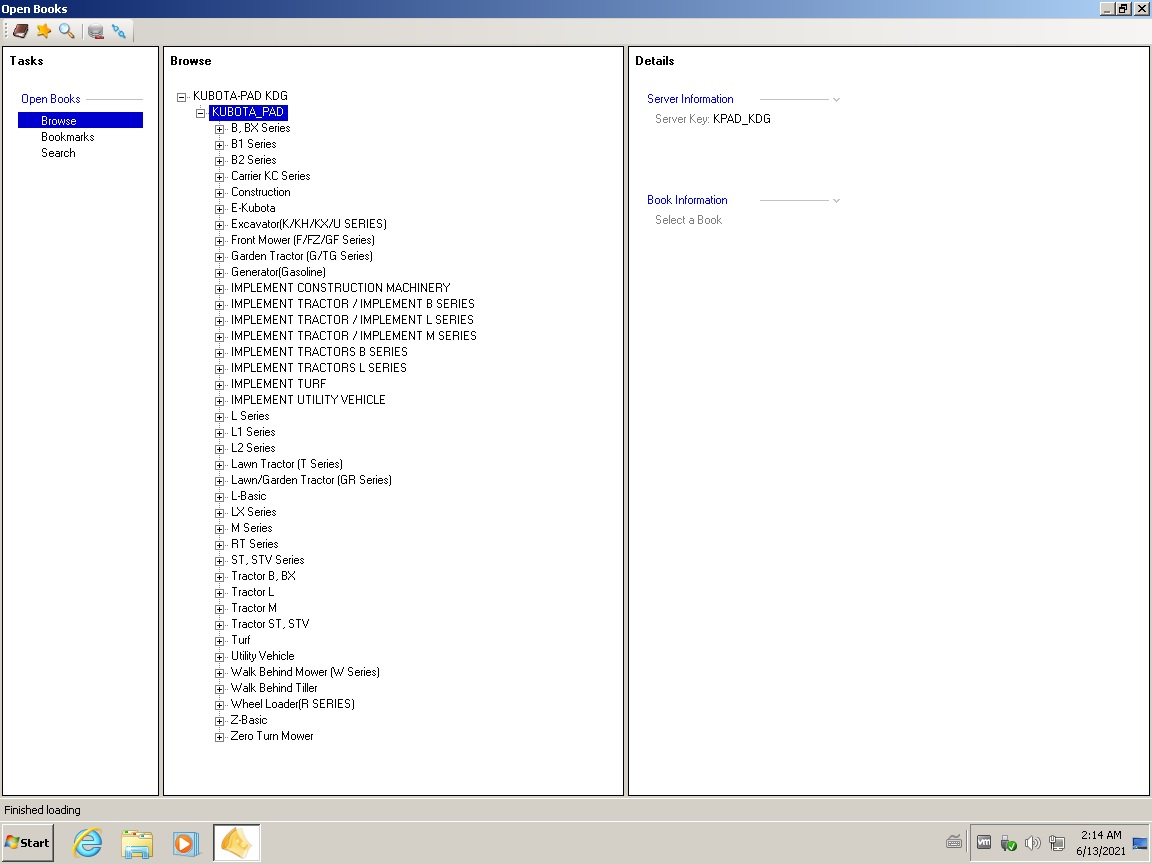1152x864 pixels.
Task: Select Lawn/Garden Tractor (GR Series)
Action: [311, 480]
